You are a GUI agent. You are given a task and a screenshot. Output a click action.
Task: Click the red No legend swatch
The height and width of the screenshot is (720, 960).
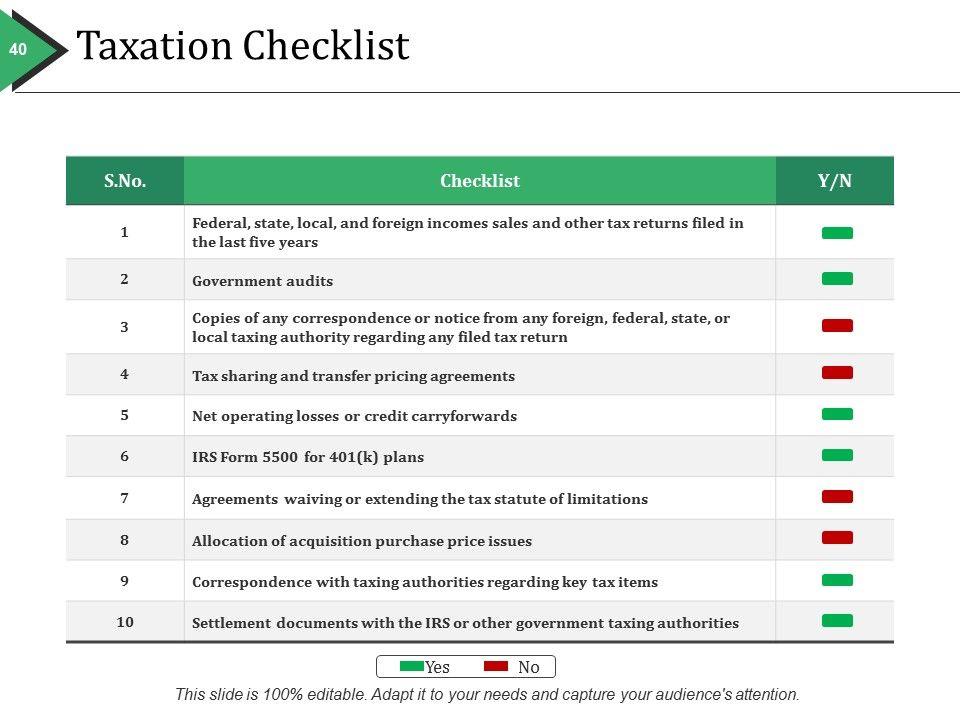[x=496, y=667]
